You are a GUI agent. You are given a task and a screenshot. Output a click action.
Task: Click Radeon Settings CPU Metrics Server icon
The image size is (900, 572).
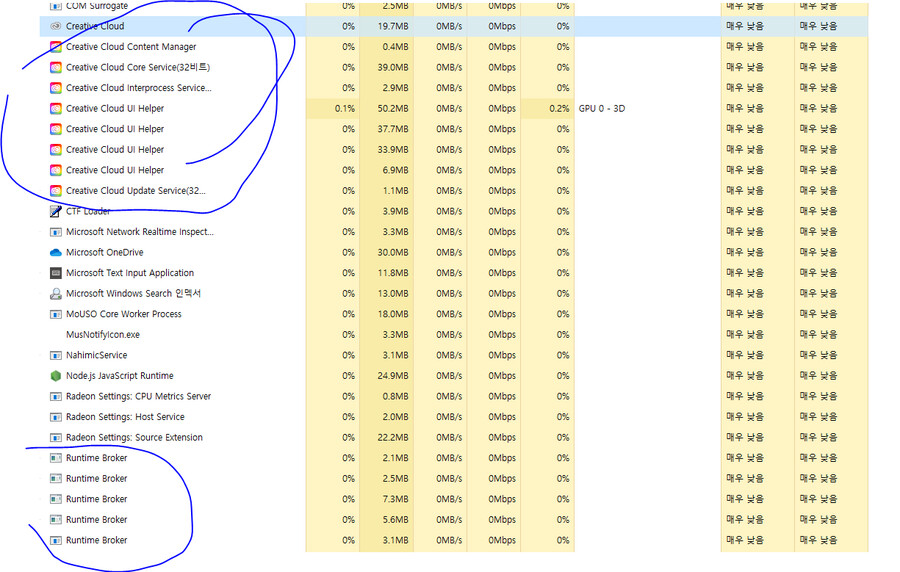click(56, 396)
